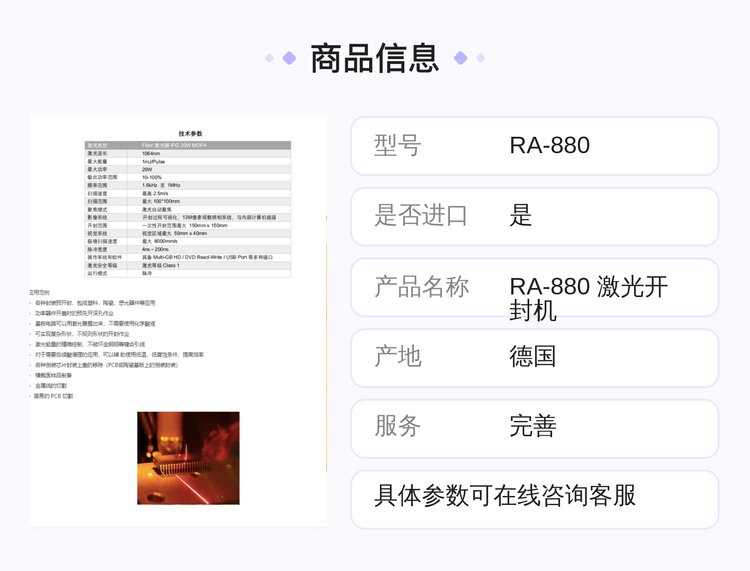Select the 完善 service value

point(532,426)
